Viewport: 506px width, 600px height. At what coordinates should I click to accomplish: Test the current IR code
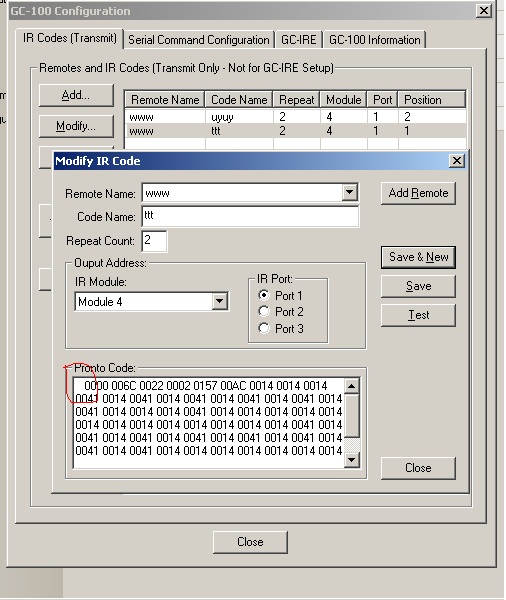point(418,315)
